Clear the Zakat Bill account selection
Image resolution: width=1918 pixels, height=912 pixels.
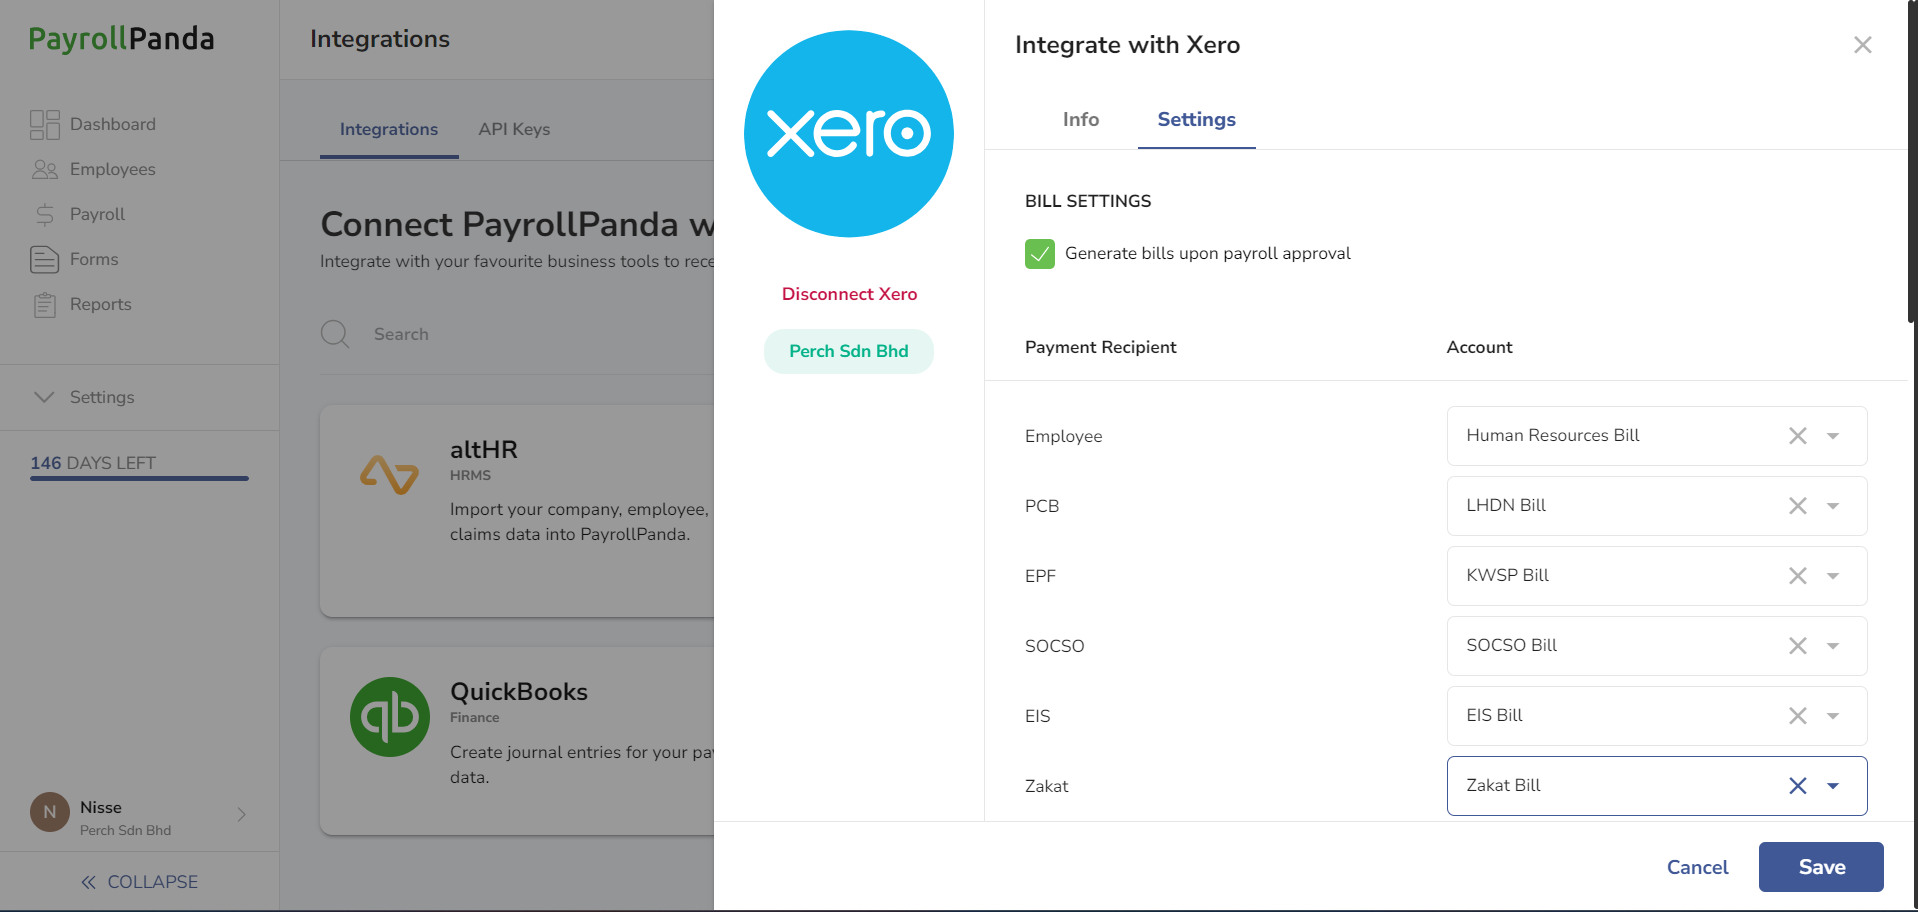click(1797, 786)
